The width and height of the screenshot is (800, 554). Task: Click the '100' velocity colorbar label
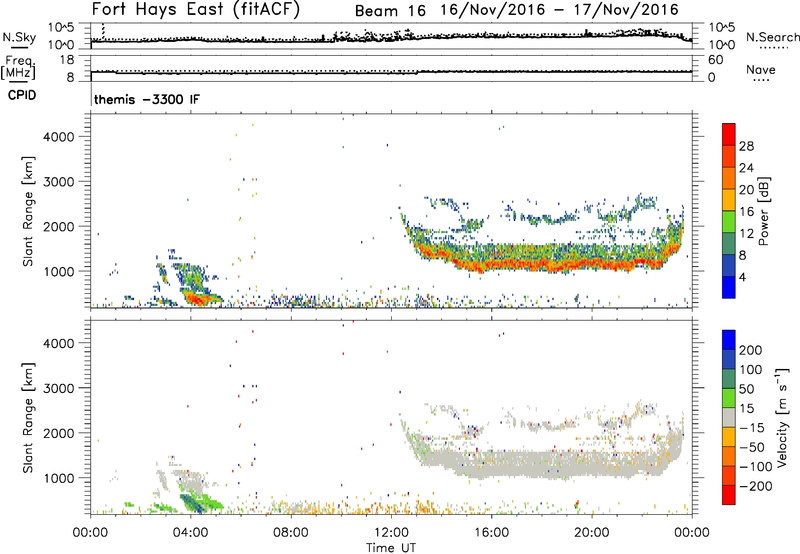[x=751, y=370]
